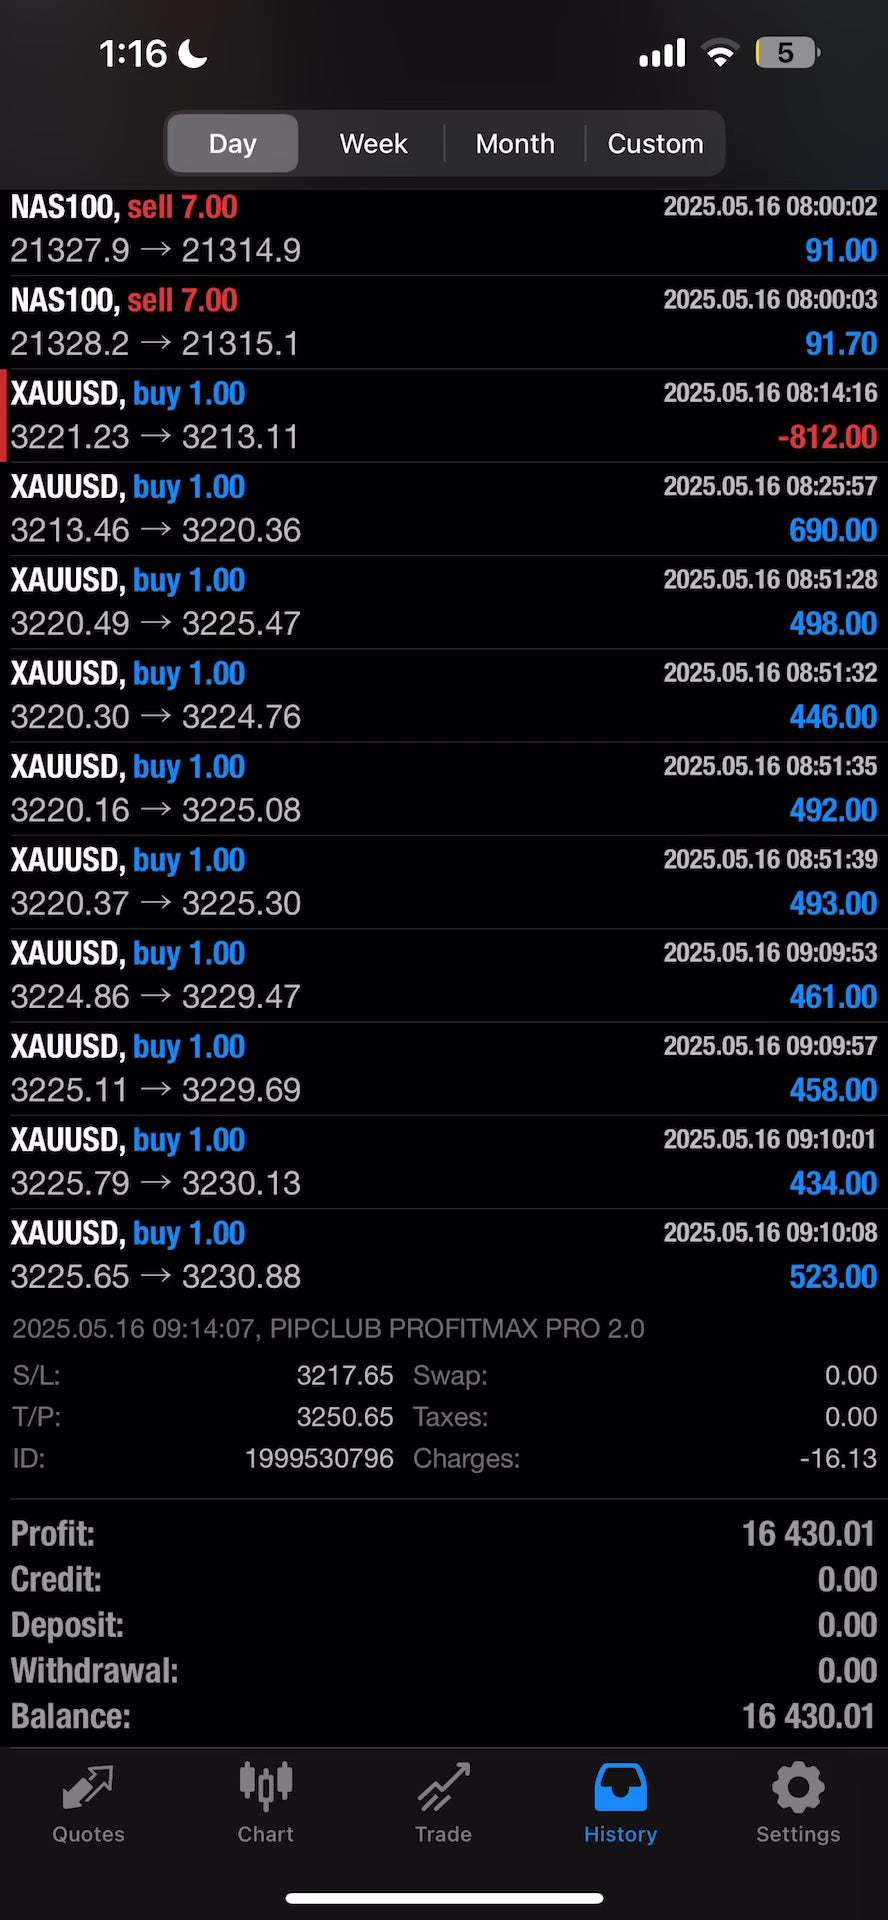
Task: Select the Day period tab
Action: point(233,143)
